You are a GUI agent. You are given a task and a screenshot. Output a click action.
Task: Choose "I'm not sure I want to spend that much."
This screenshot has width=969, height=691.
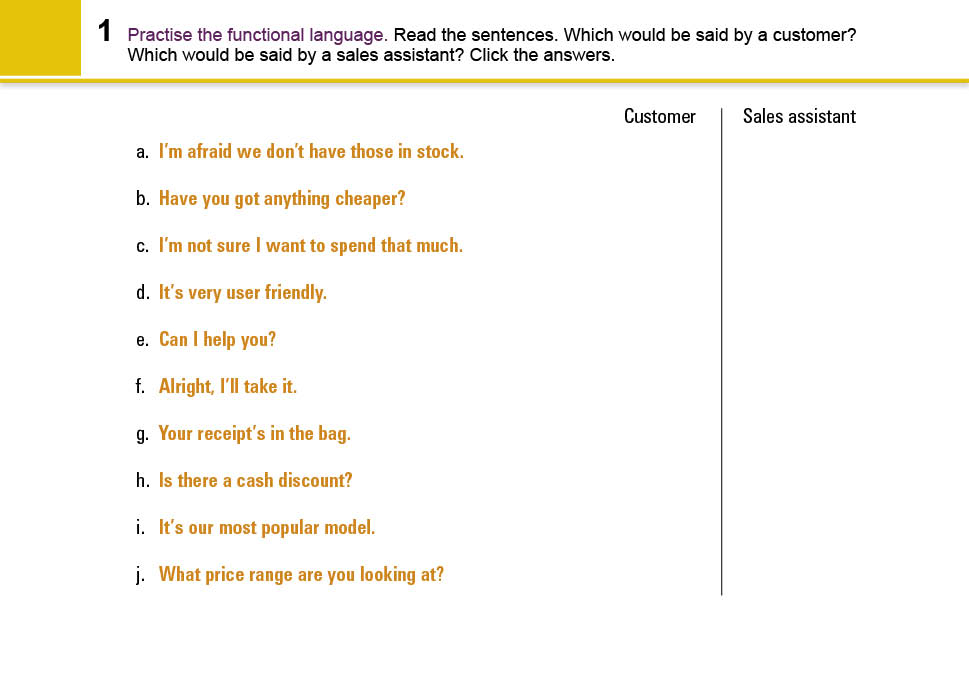pos(311,246)
